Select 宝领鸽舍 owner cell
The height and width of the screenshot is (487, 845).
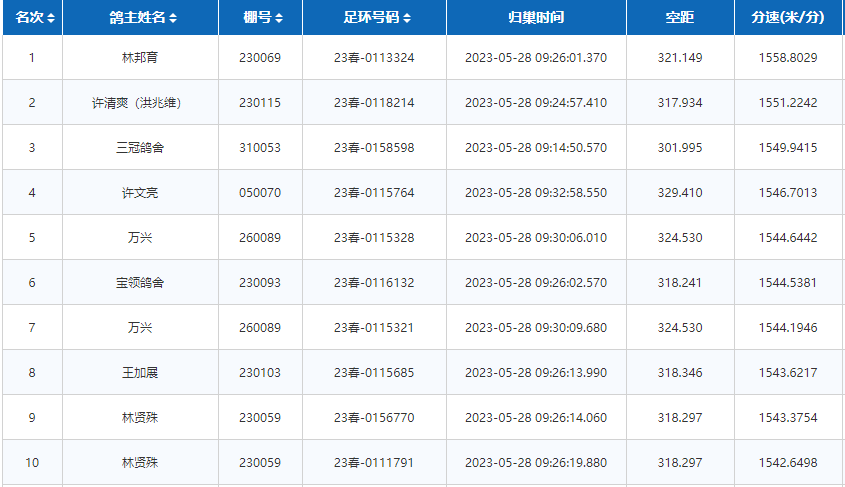[x=140, y=283]
